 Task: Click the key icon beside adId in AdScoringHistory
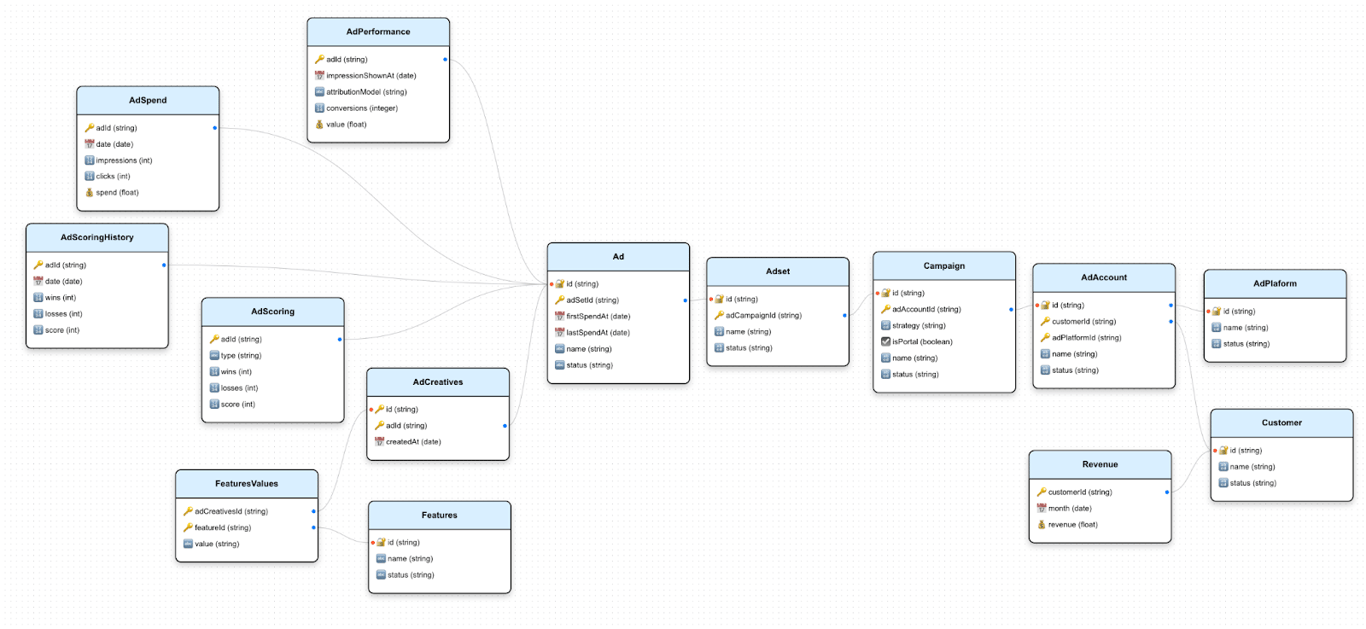coord(38,265)
